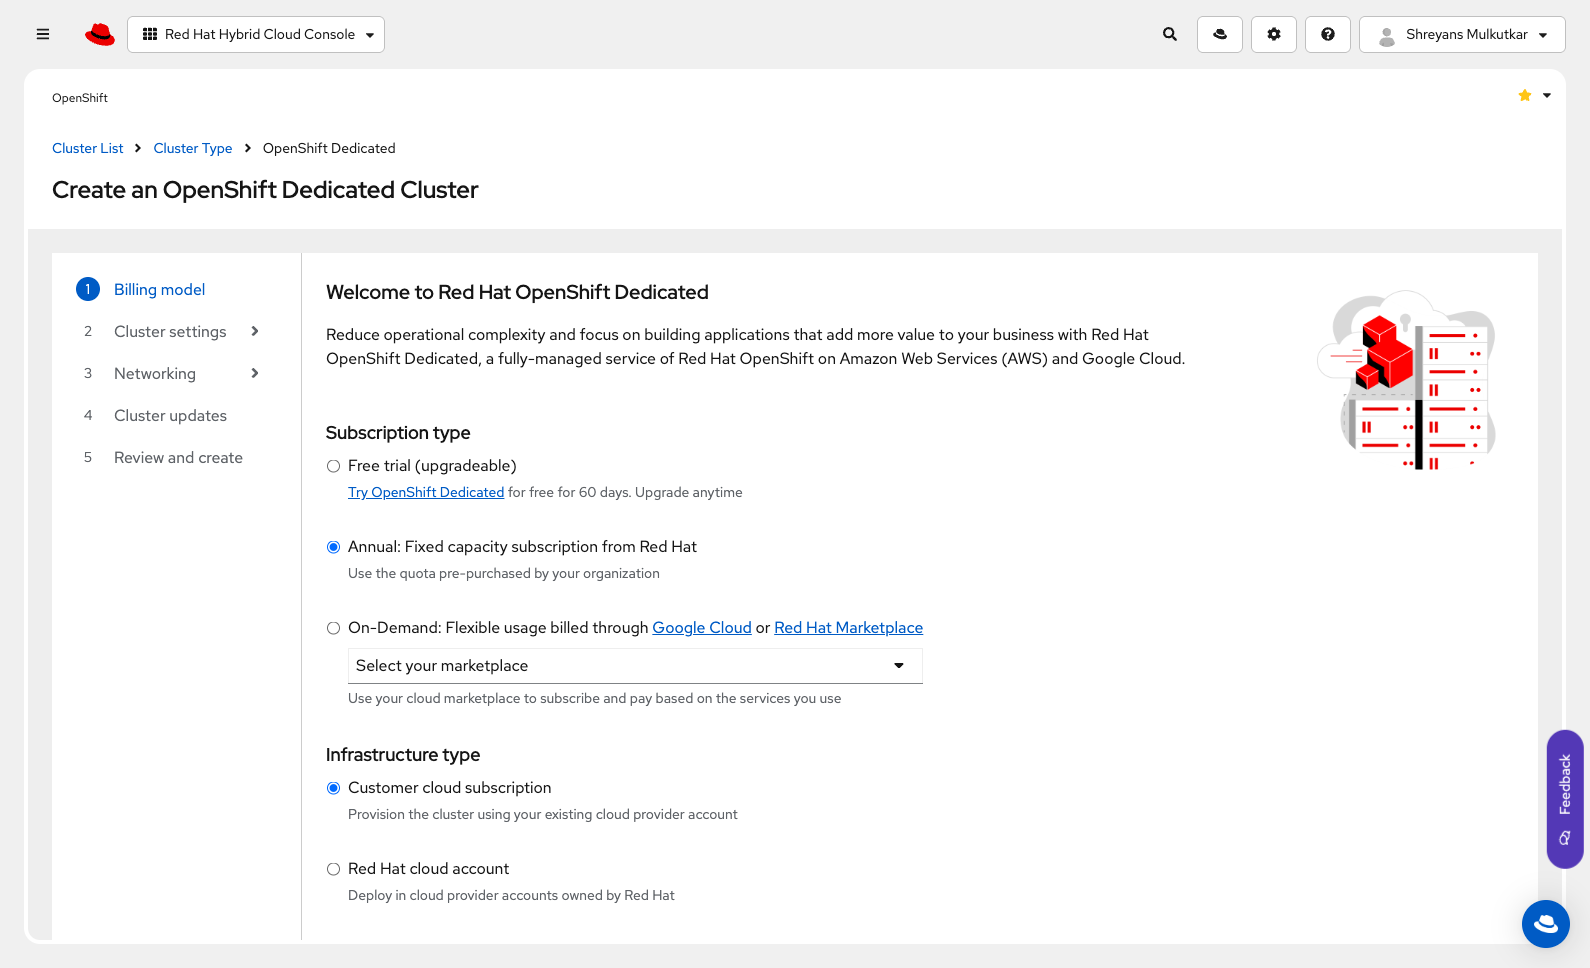The width and height of the screenshot is (1590, 968).
Task: Expand Networking step chevron
Action: [x=255, y=373]
